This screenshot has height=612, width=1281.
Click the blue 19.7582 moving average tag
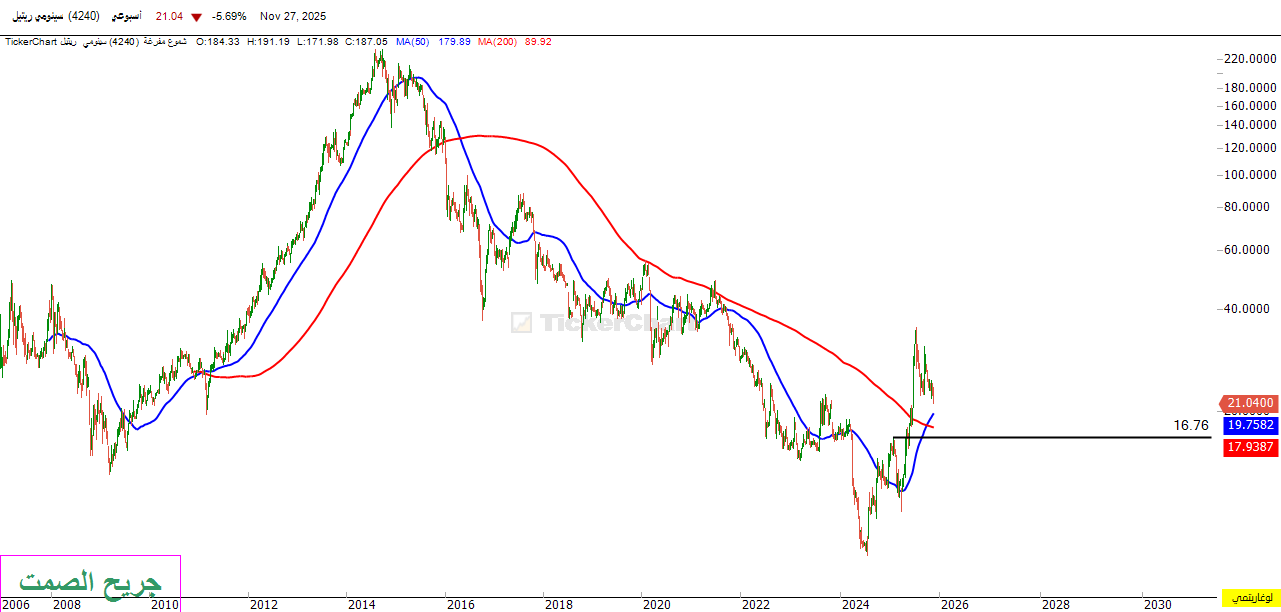pos(1250,425)
